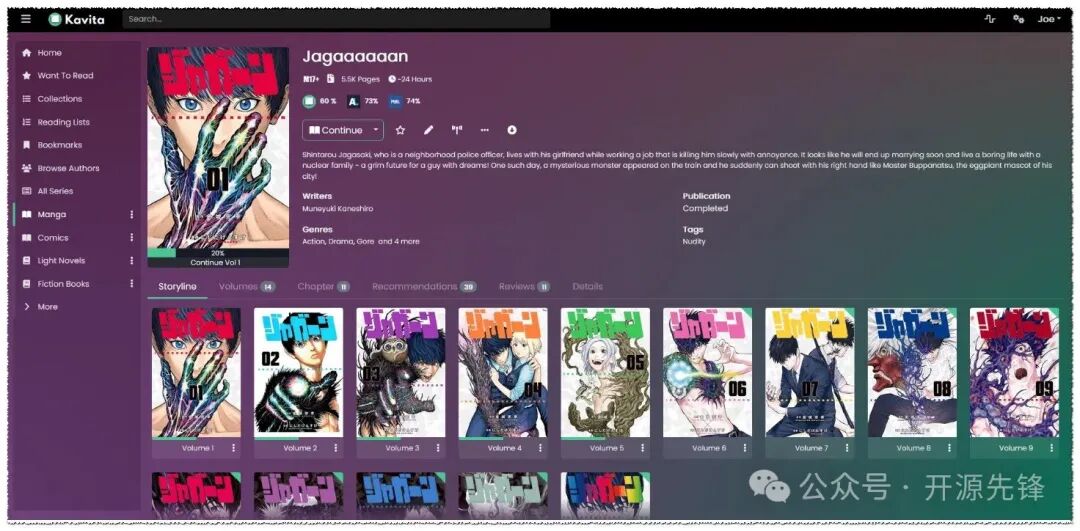Open the three-dots more actions icon
Viewport: 1080px width, 531px height.
tap(484, 129)
